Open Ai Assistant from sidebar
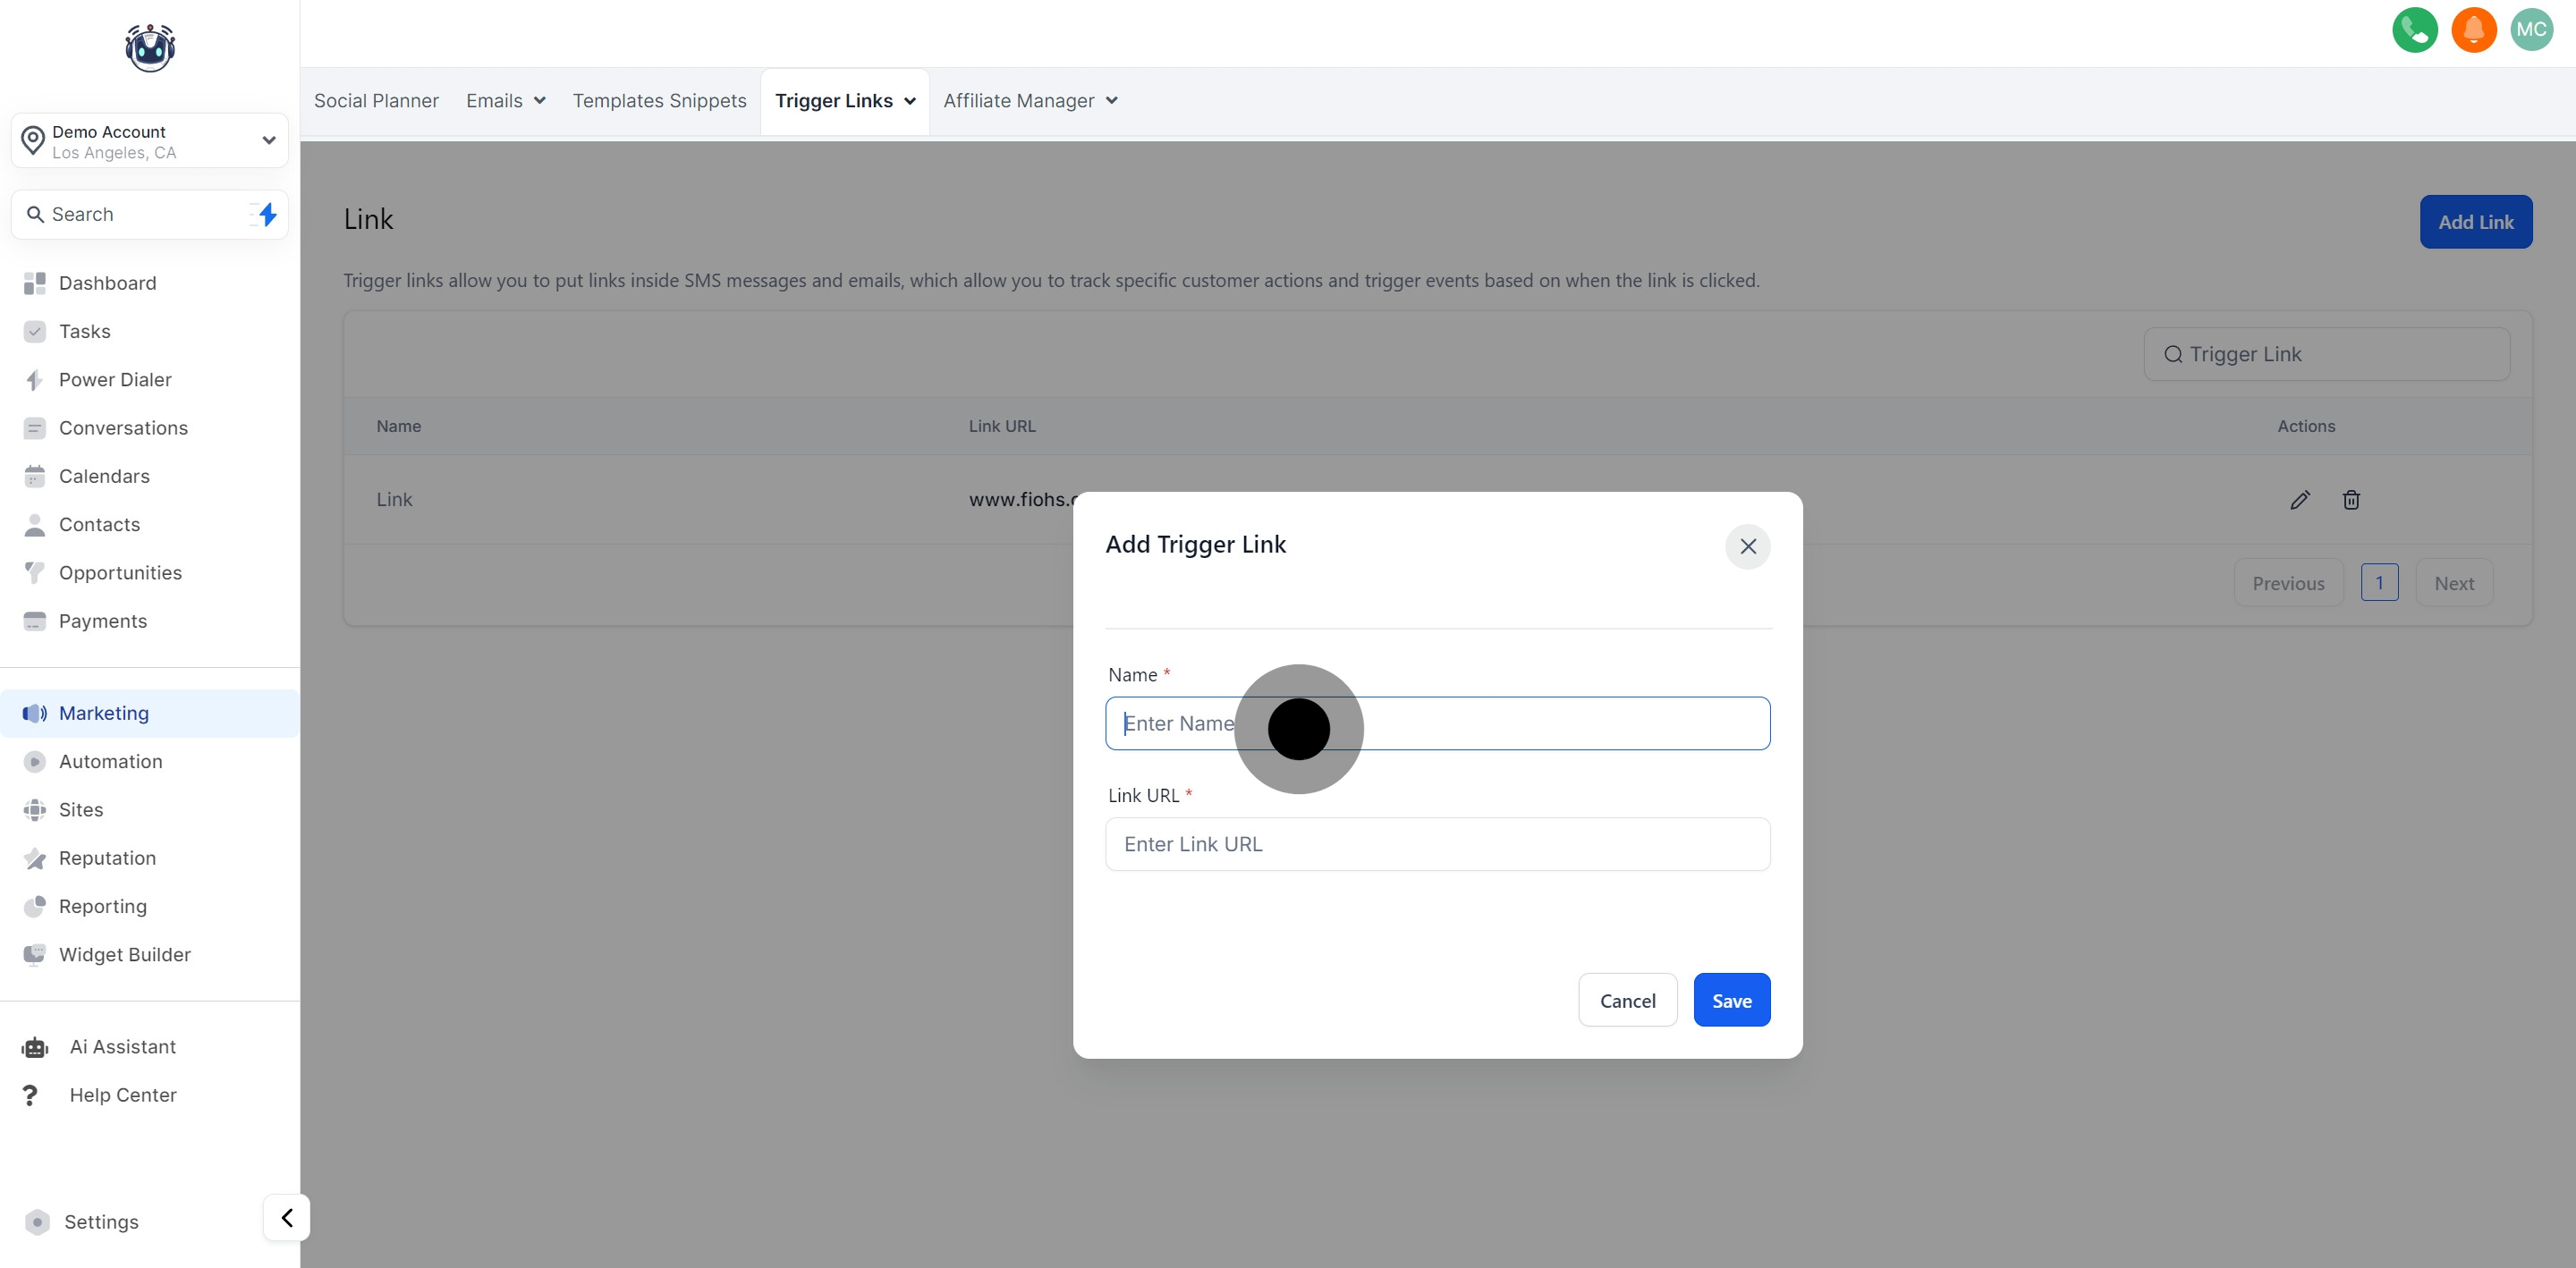Screen dimensions: 2576x1268 coord(122,1047)
